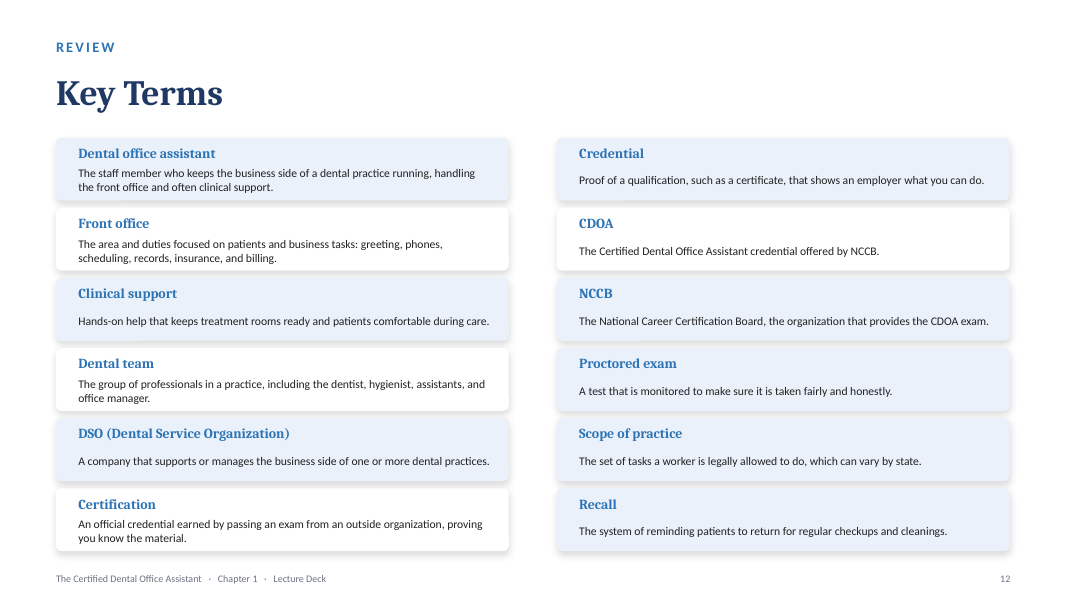The width and height of the screenshot is (1067, 600).
Task: Click the Dental office assistant term heading
Action: (x=146, y=154)
